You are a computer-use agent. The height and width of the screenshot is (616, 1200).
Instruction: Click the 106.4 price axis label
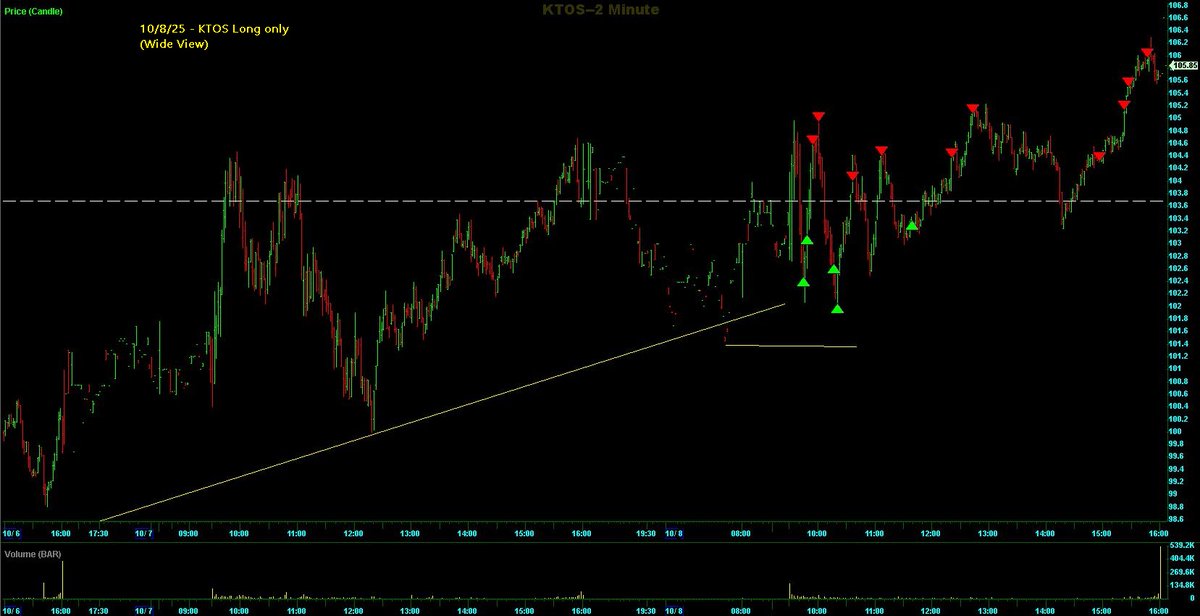tap(1180, 30)
